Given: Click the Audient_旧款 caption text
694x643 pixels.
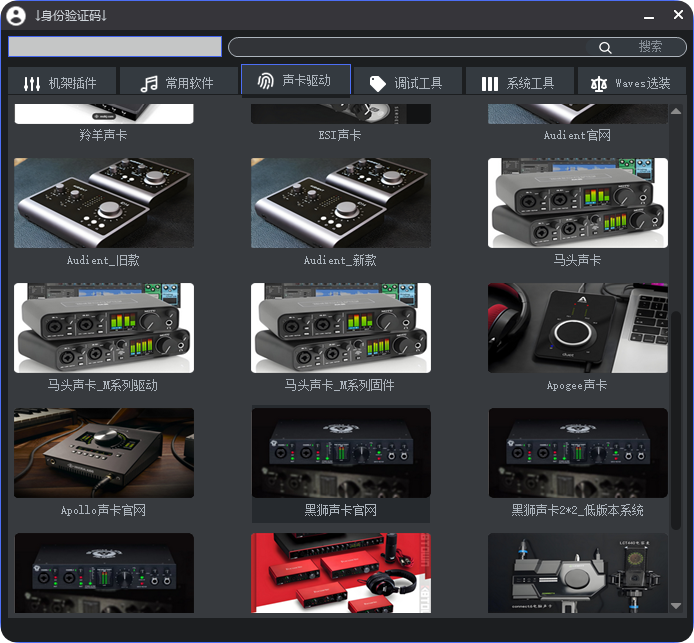Looking at the screenshot, I should click(x=103, y=260).
